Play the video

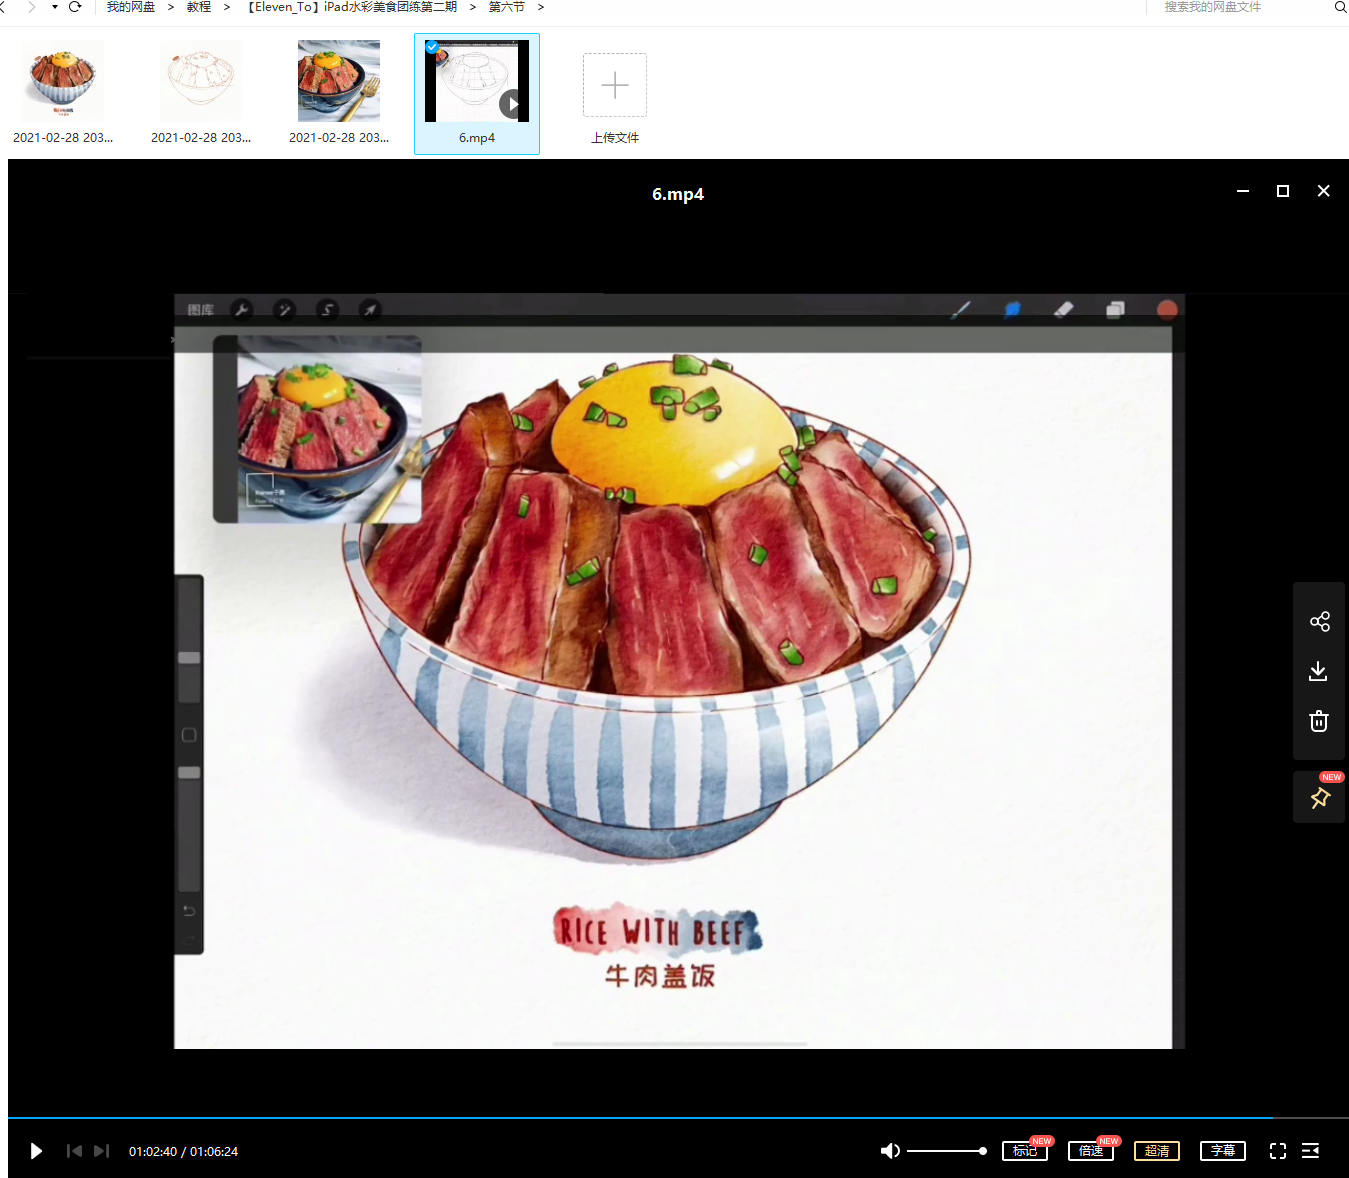coord(36,1151)
